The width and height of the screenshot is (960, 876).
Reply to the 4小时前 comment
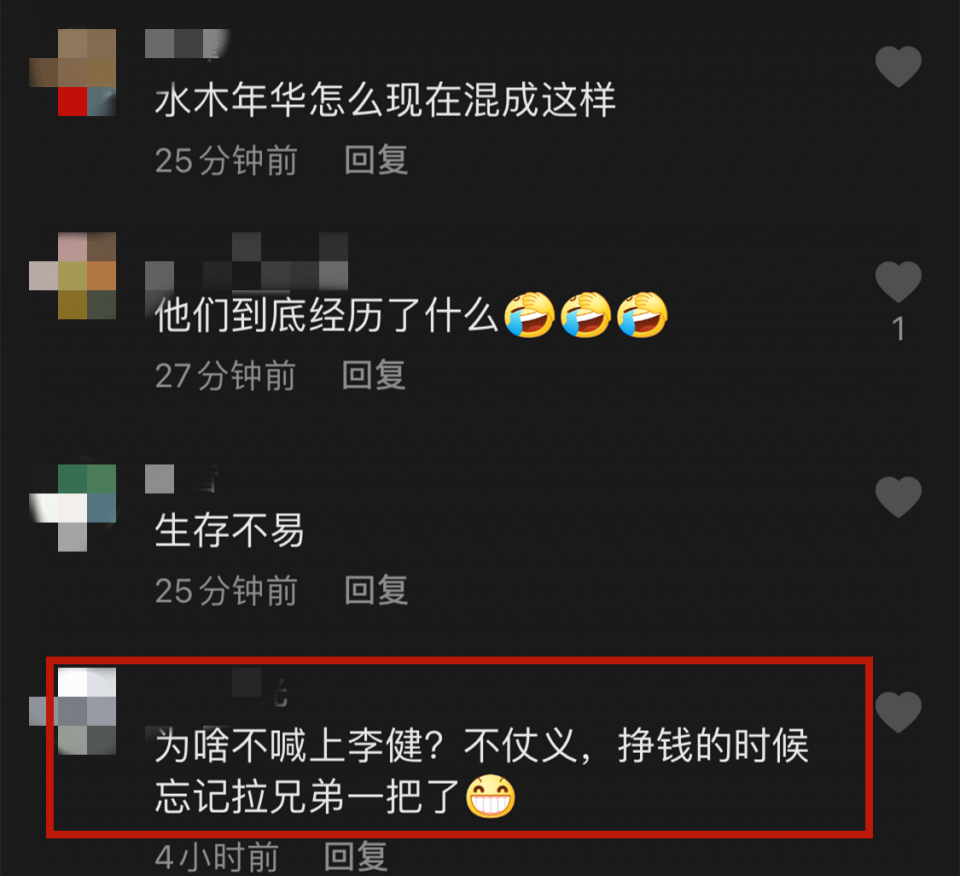[356, 857]
